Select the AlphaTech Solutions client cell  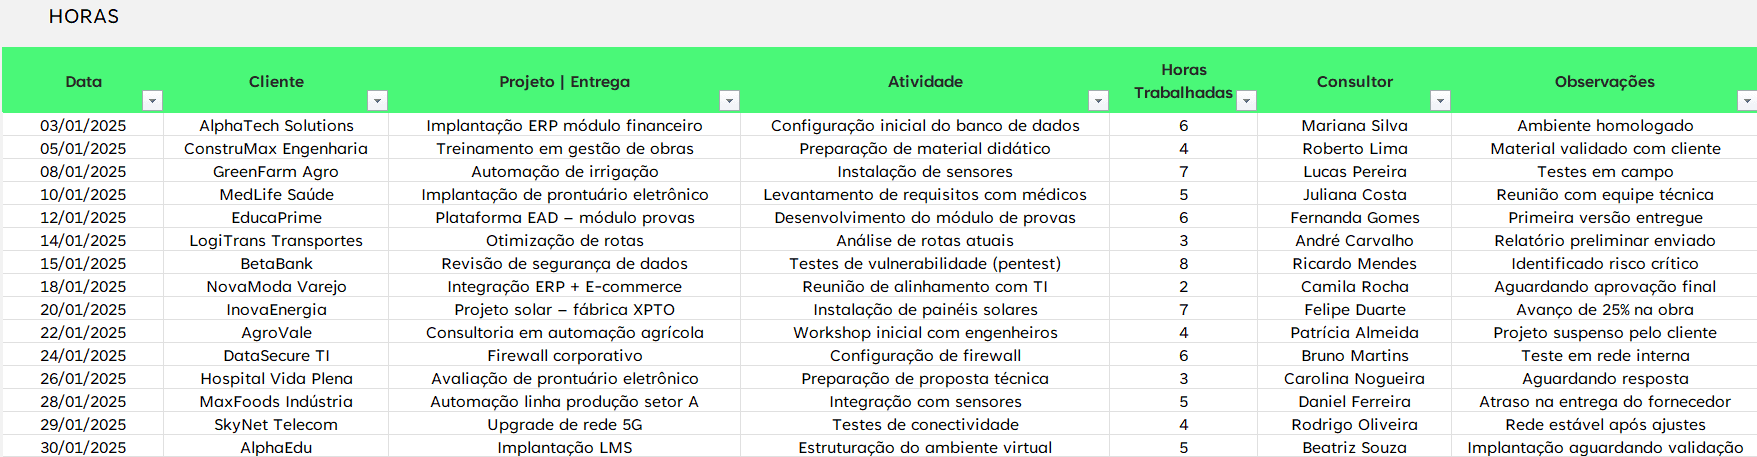pyautogui.click(x=276, y=126)
